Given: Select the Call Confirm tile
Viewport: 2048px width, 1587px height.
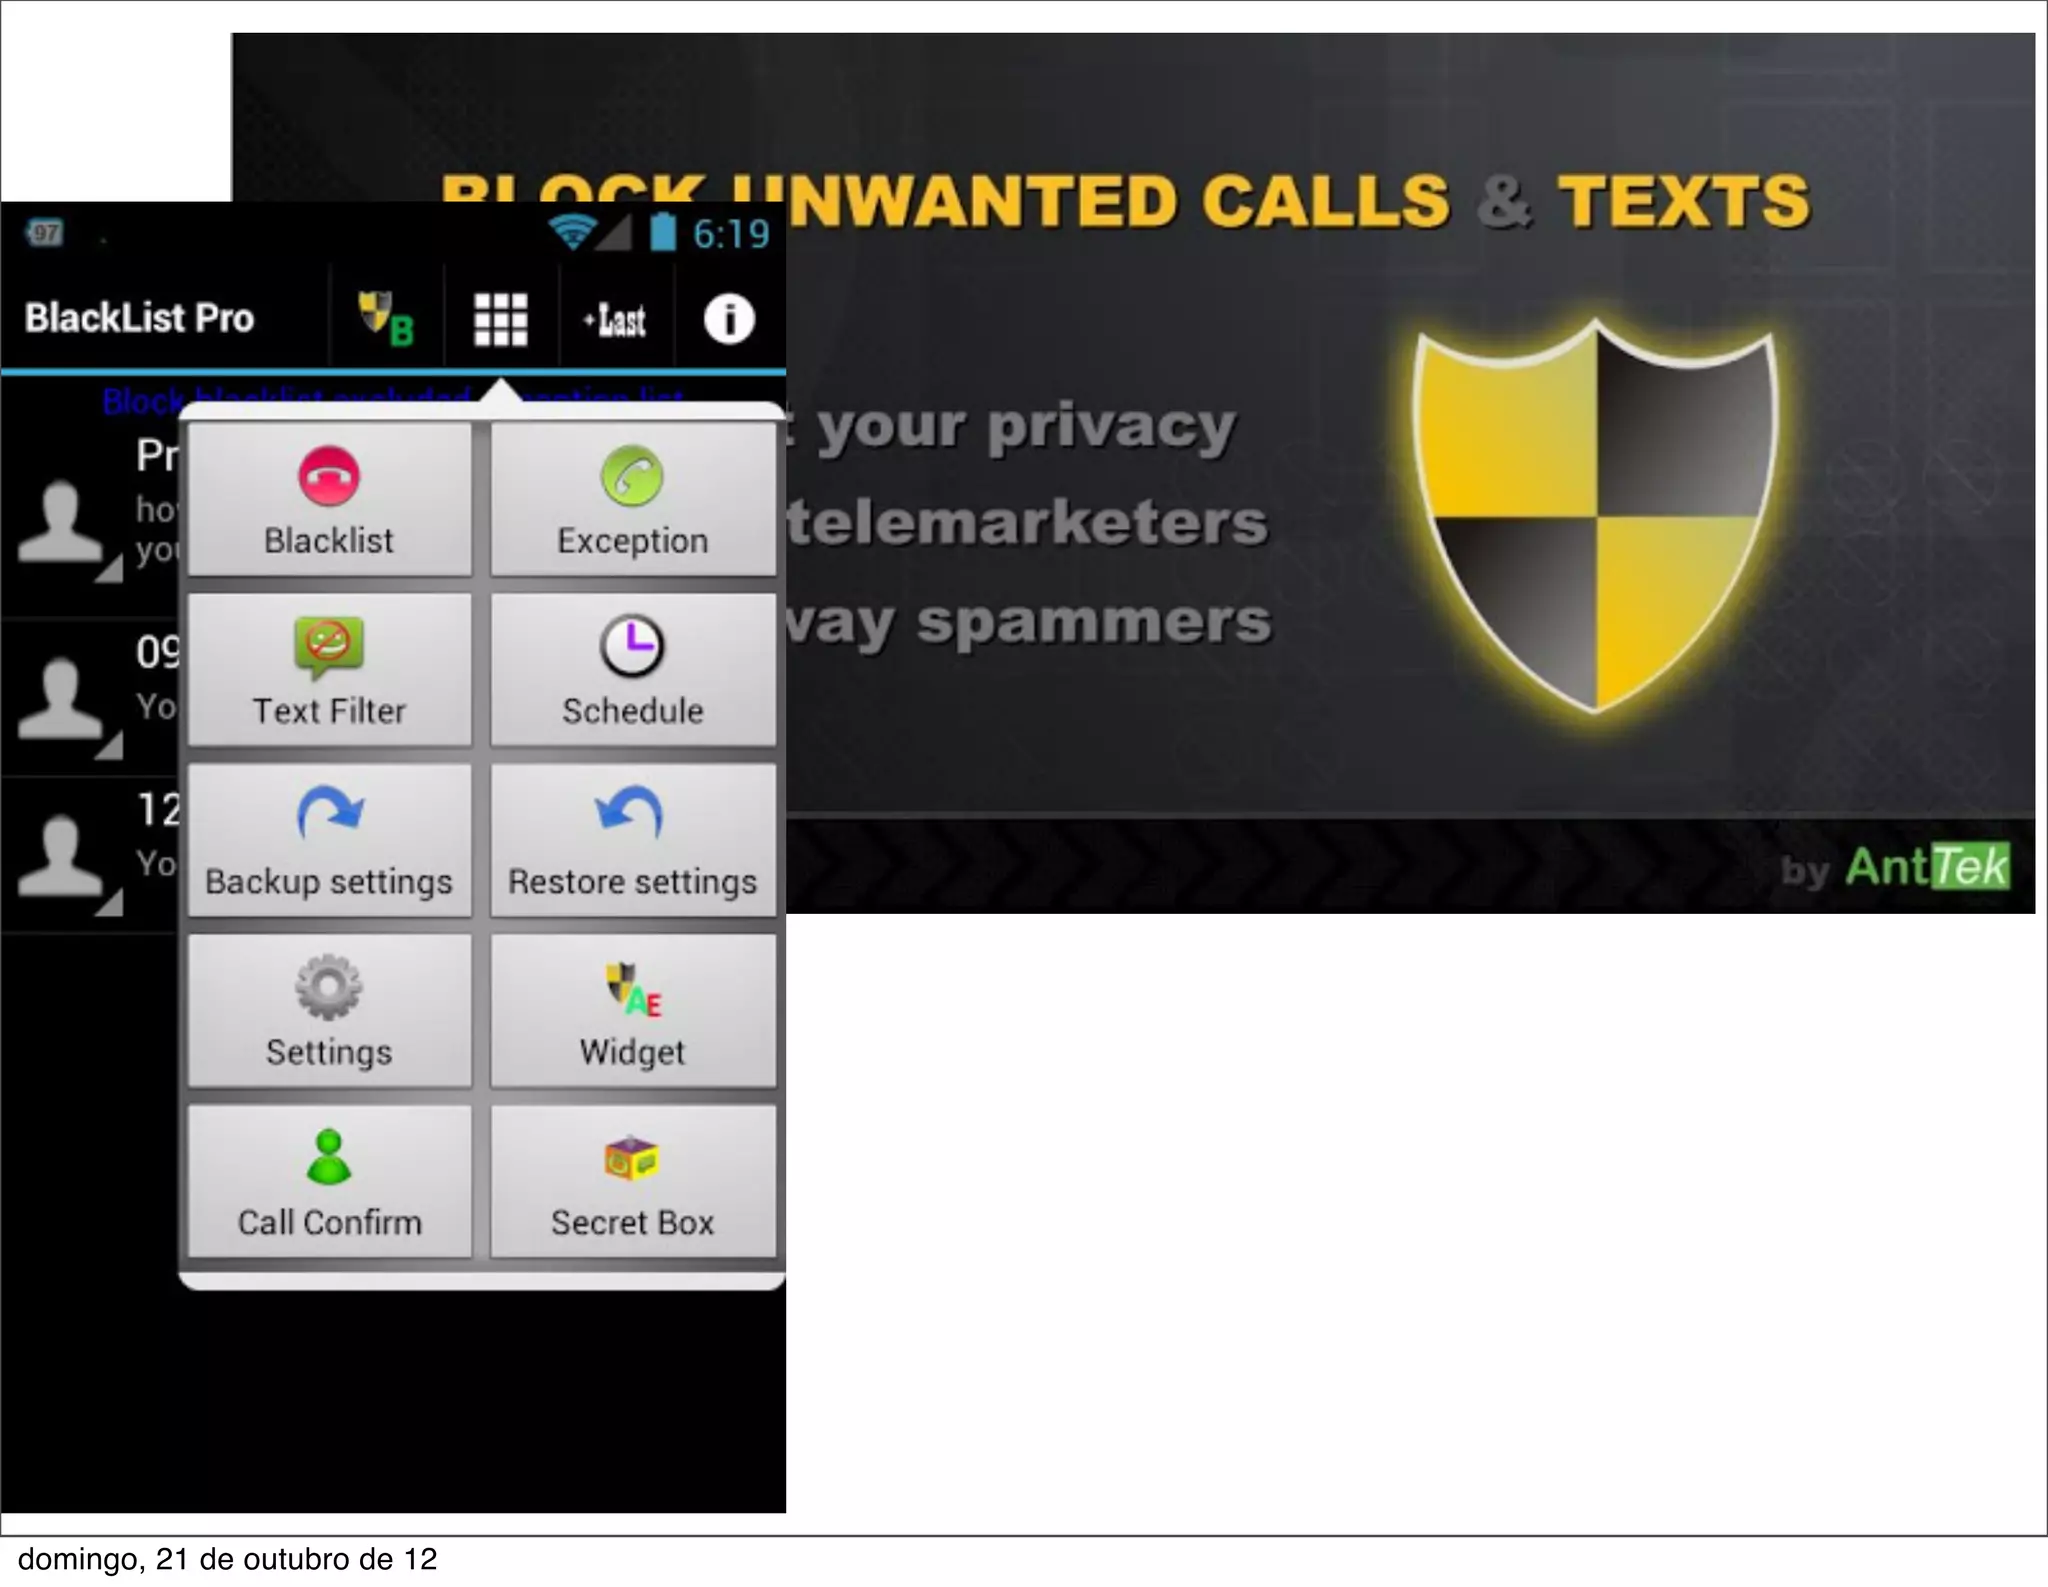Looking at the screenshot, I should 329,1182.
